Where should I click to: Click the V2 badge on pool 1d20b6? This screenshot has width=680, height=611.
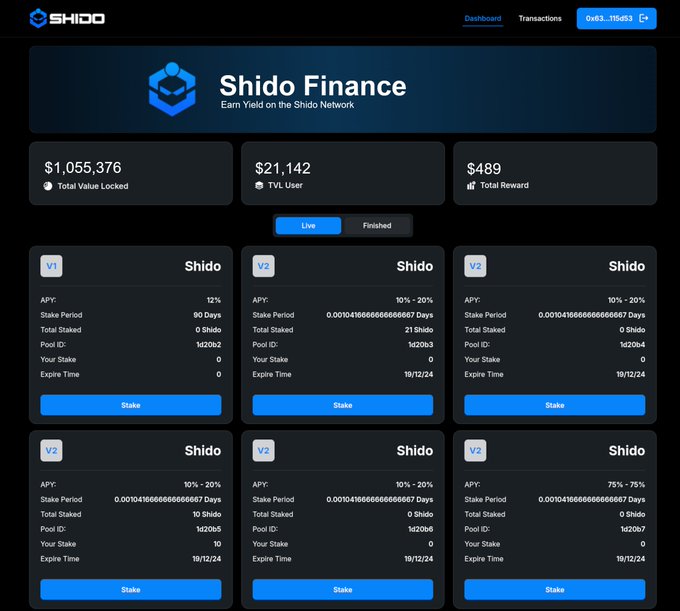pos(263,450)
